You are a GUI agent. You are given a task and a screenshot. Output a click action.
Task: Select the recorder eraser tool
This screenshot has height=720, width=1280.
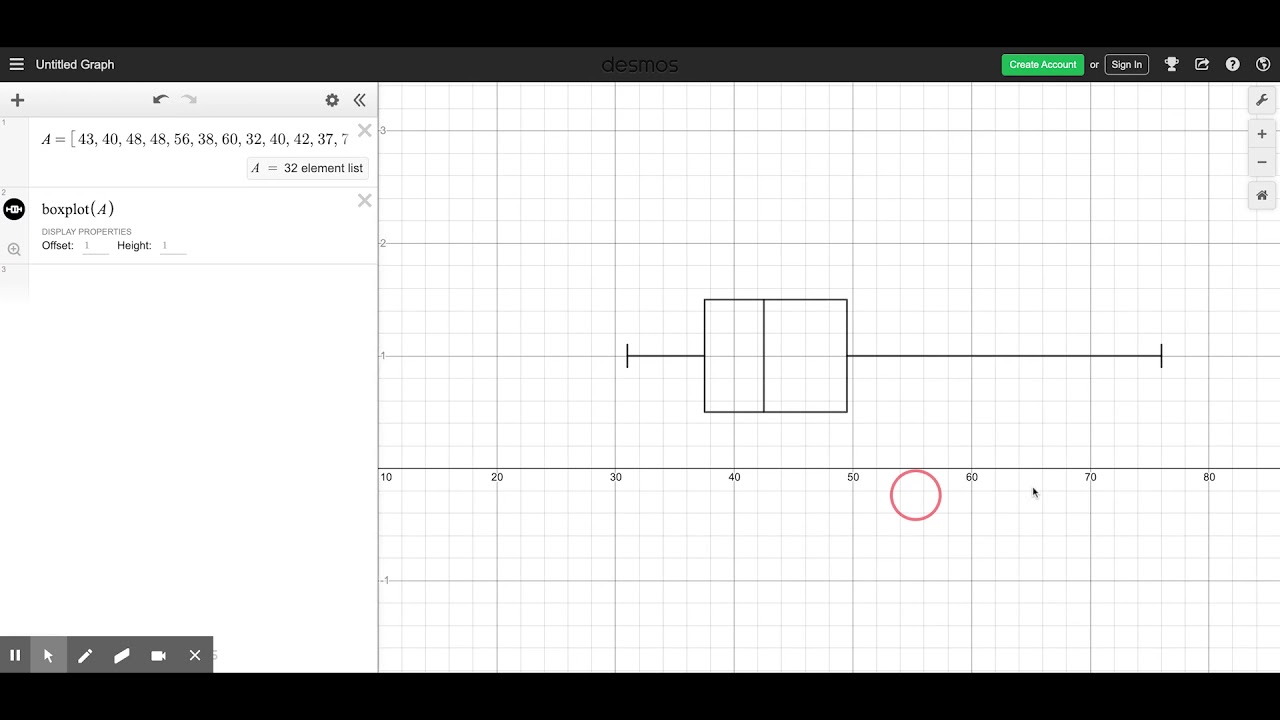tap(122, 655)
